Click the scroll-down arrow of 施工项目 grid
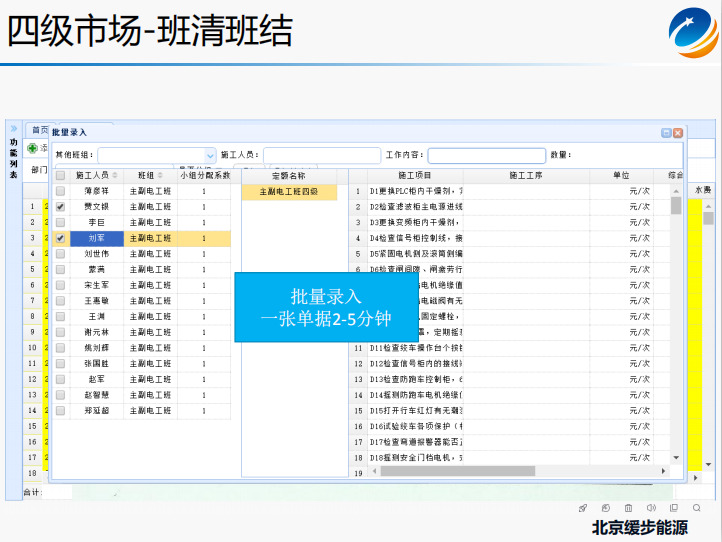This screenshot has width=722, height=542. [x=676, y=458]
